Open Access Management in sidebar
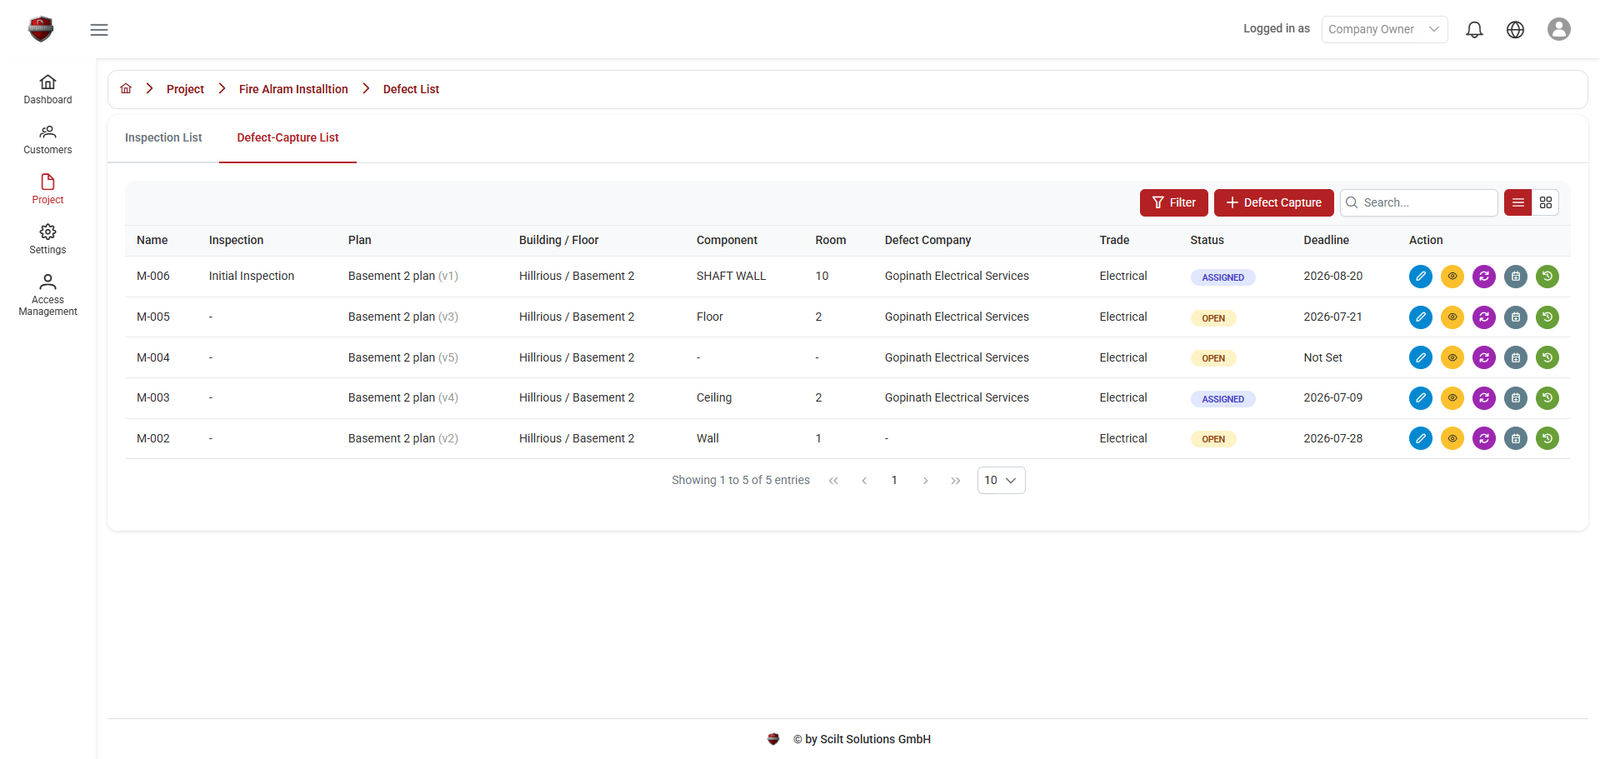This screenshot has width=1600, height=759. pyautogui.click(x=48, y=295)
